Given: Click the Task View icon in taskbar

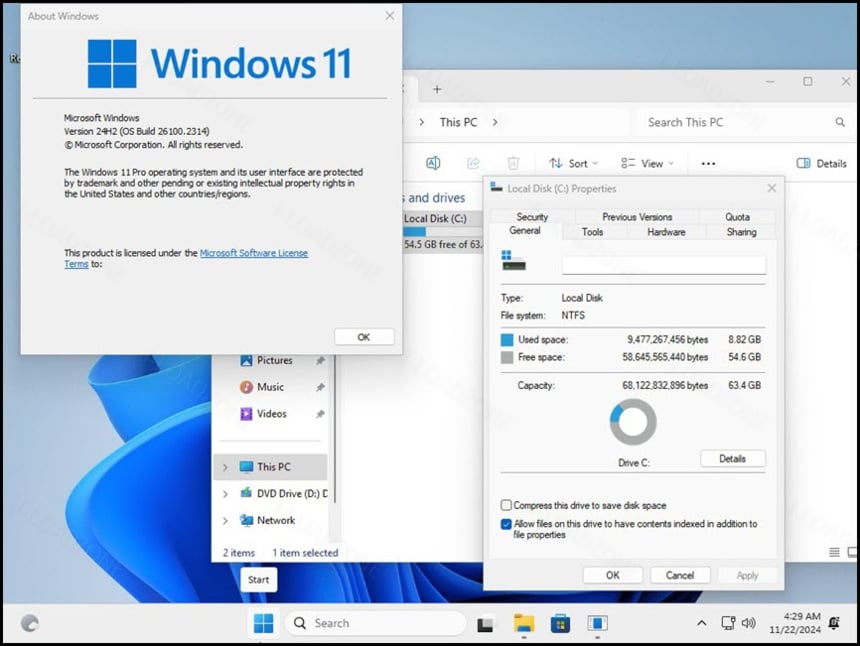Looking at the screenshot, I should coord(485,623).
